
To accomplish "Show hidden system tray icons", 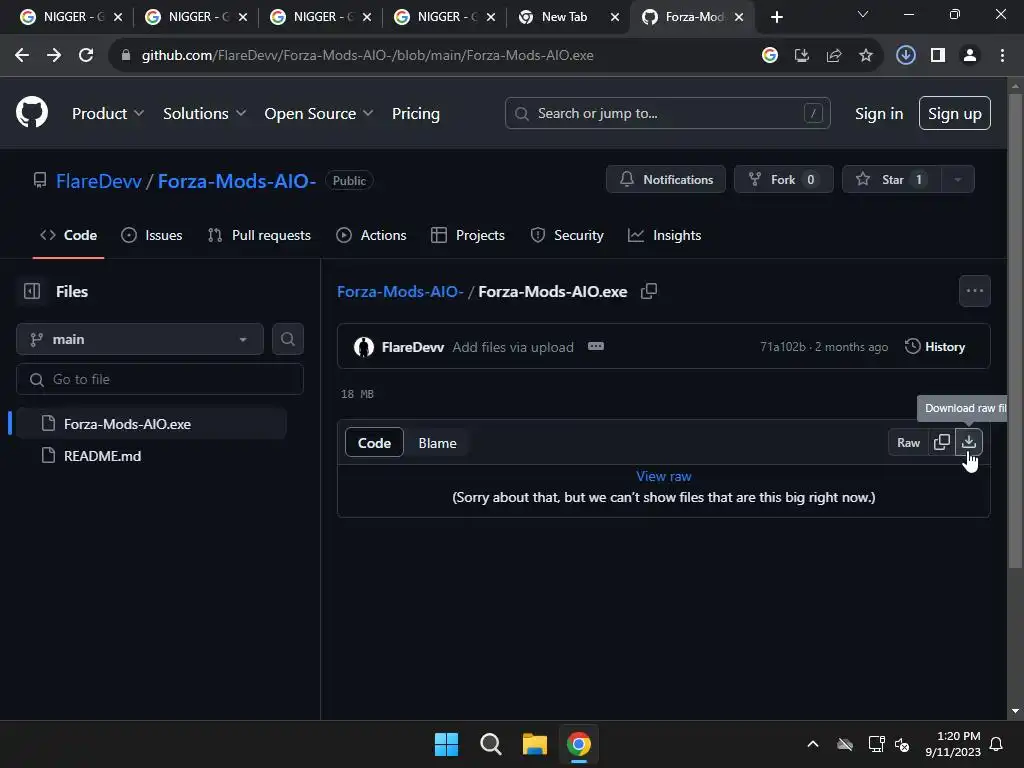I will [x=812, y=744].
